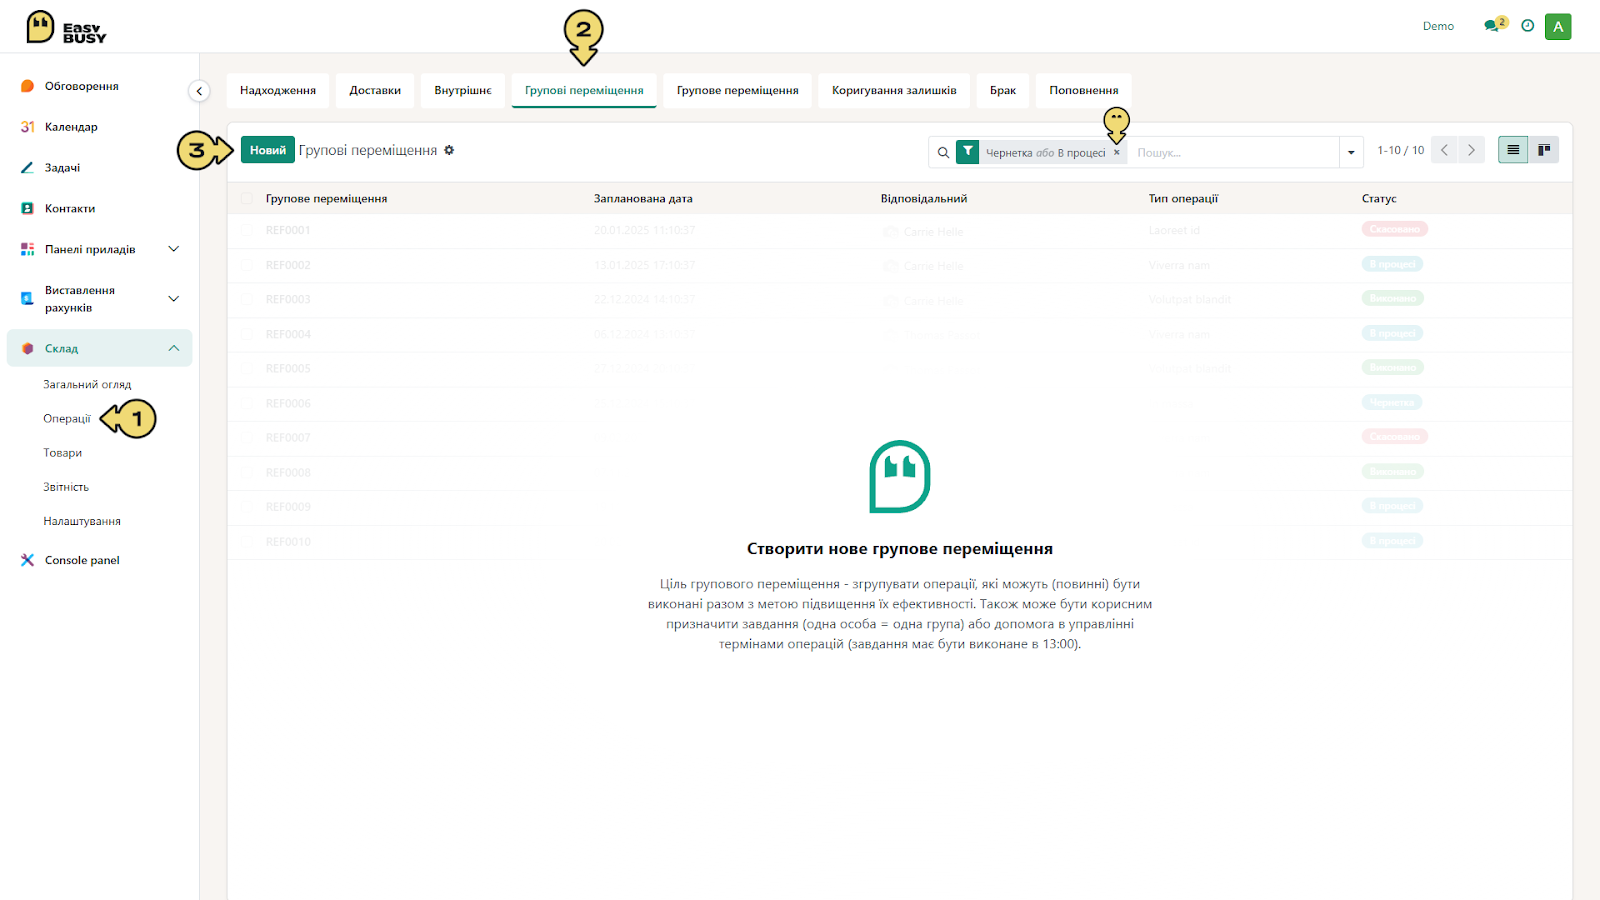Click the Склад warehouse icon
The width and height of the screenshot is (1600, 900).
28,349
